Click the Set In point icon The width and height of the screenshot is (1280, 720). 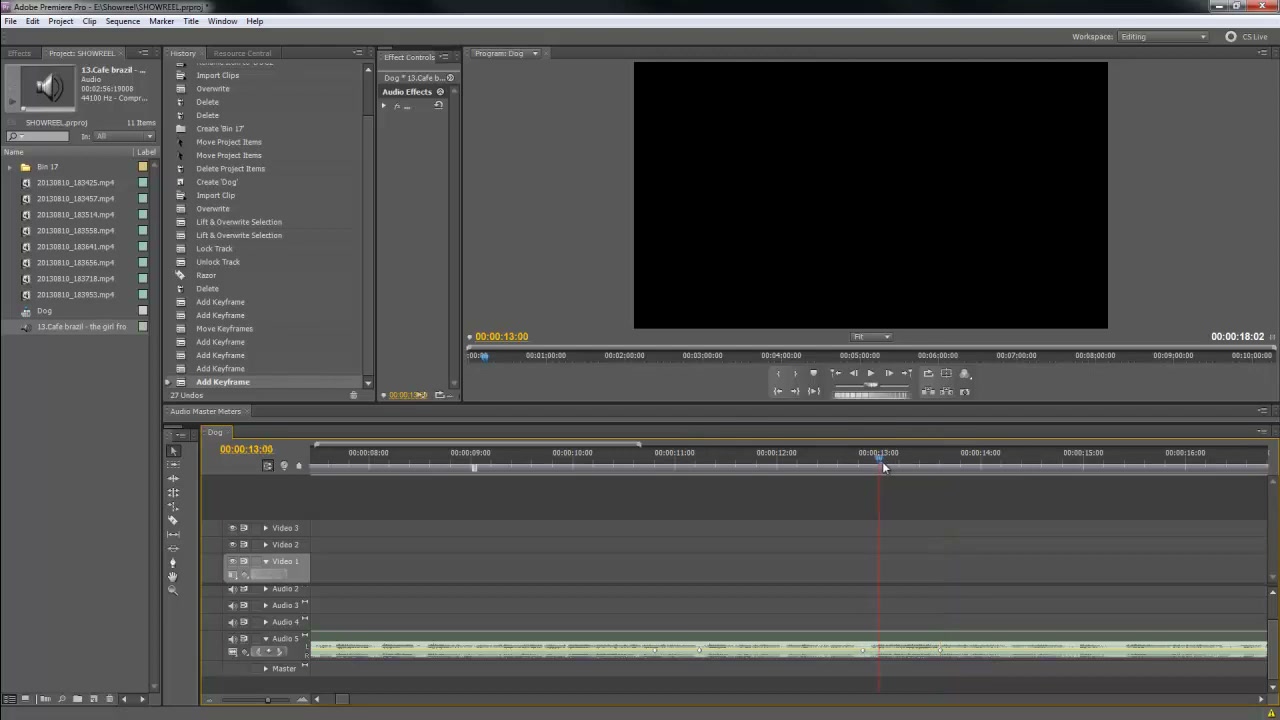[778, 373]
